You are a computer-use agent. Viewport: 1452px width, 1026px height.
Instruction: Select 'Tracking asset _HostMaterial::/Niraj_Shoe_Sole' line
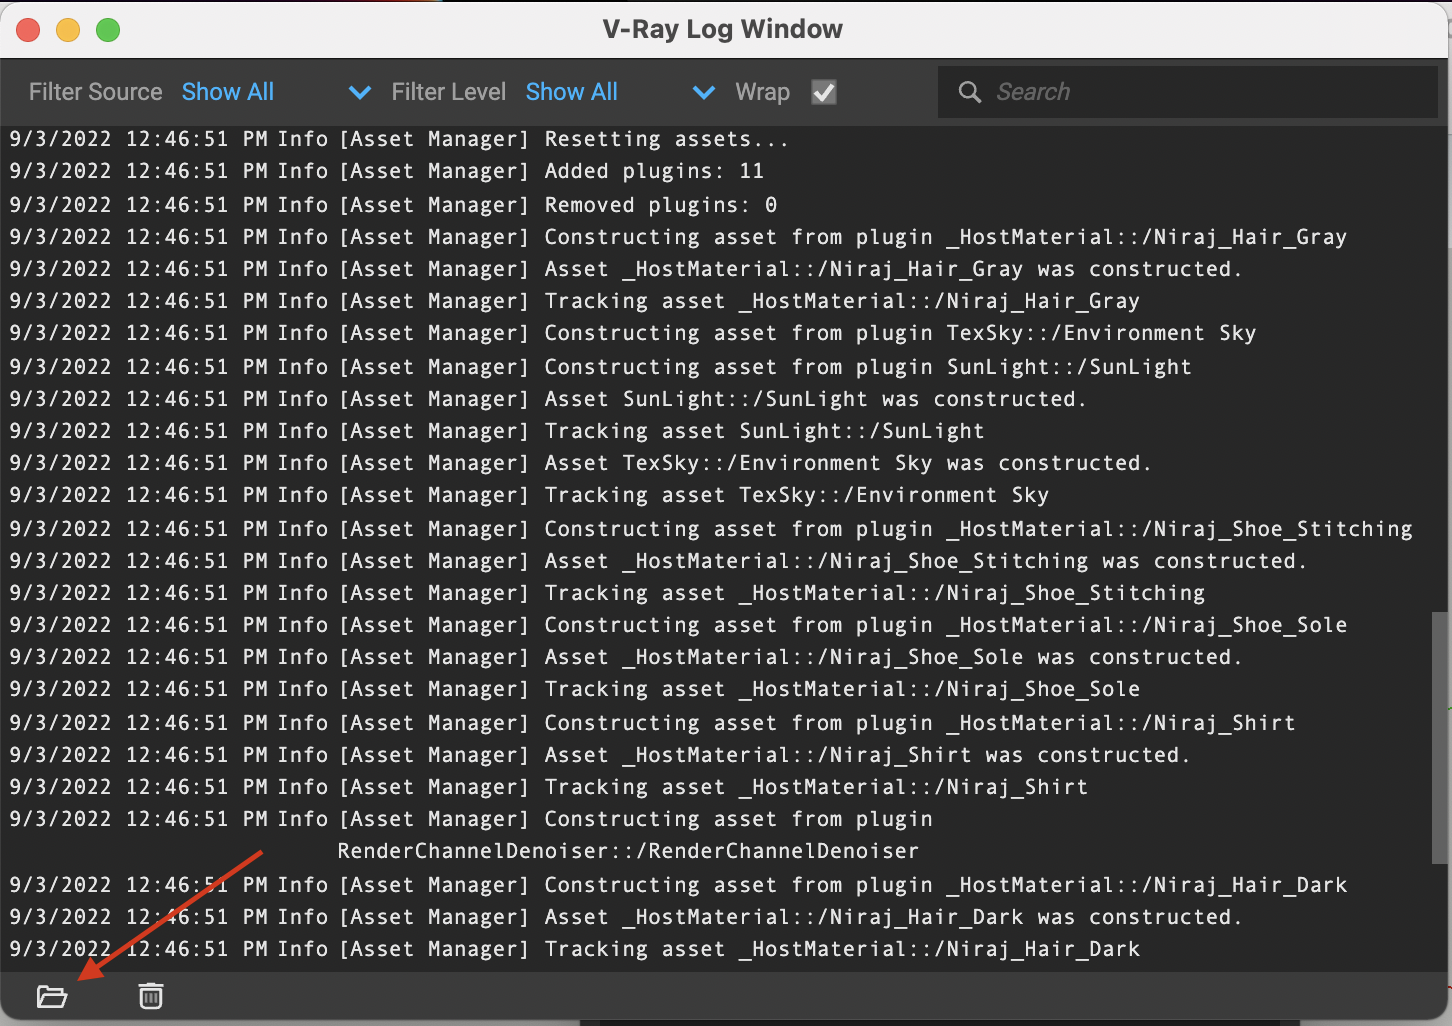(574, 689)
